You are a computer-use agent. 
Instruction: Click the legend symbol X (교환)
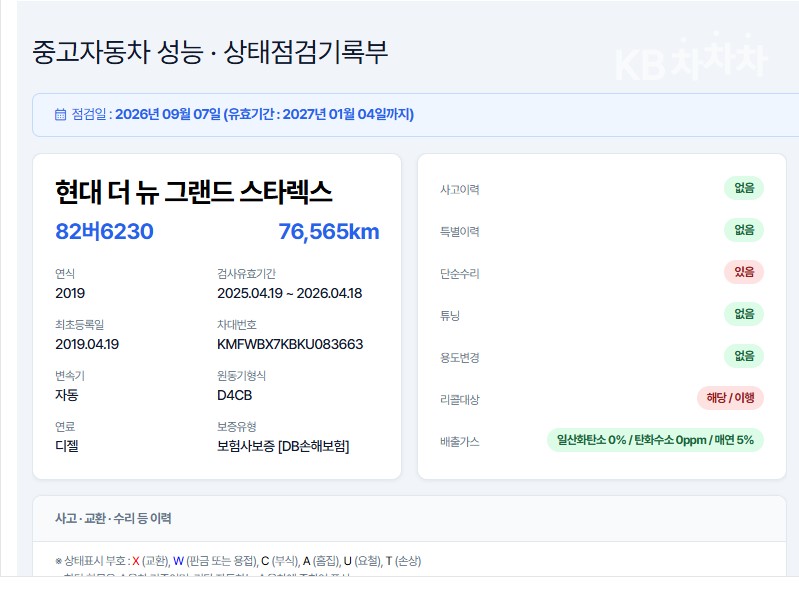coord(151,561)
